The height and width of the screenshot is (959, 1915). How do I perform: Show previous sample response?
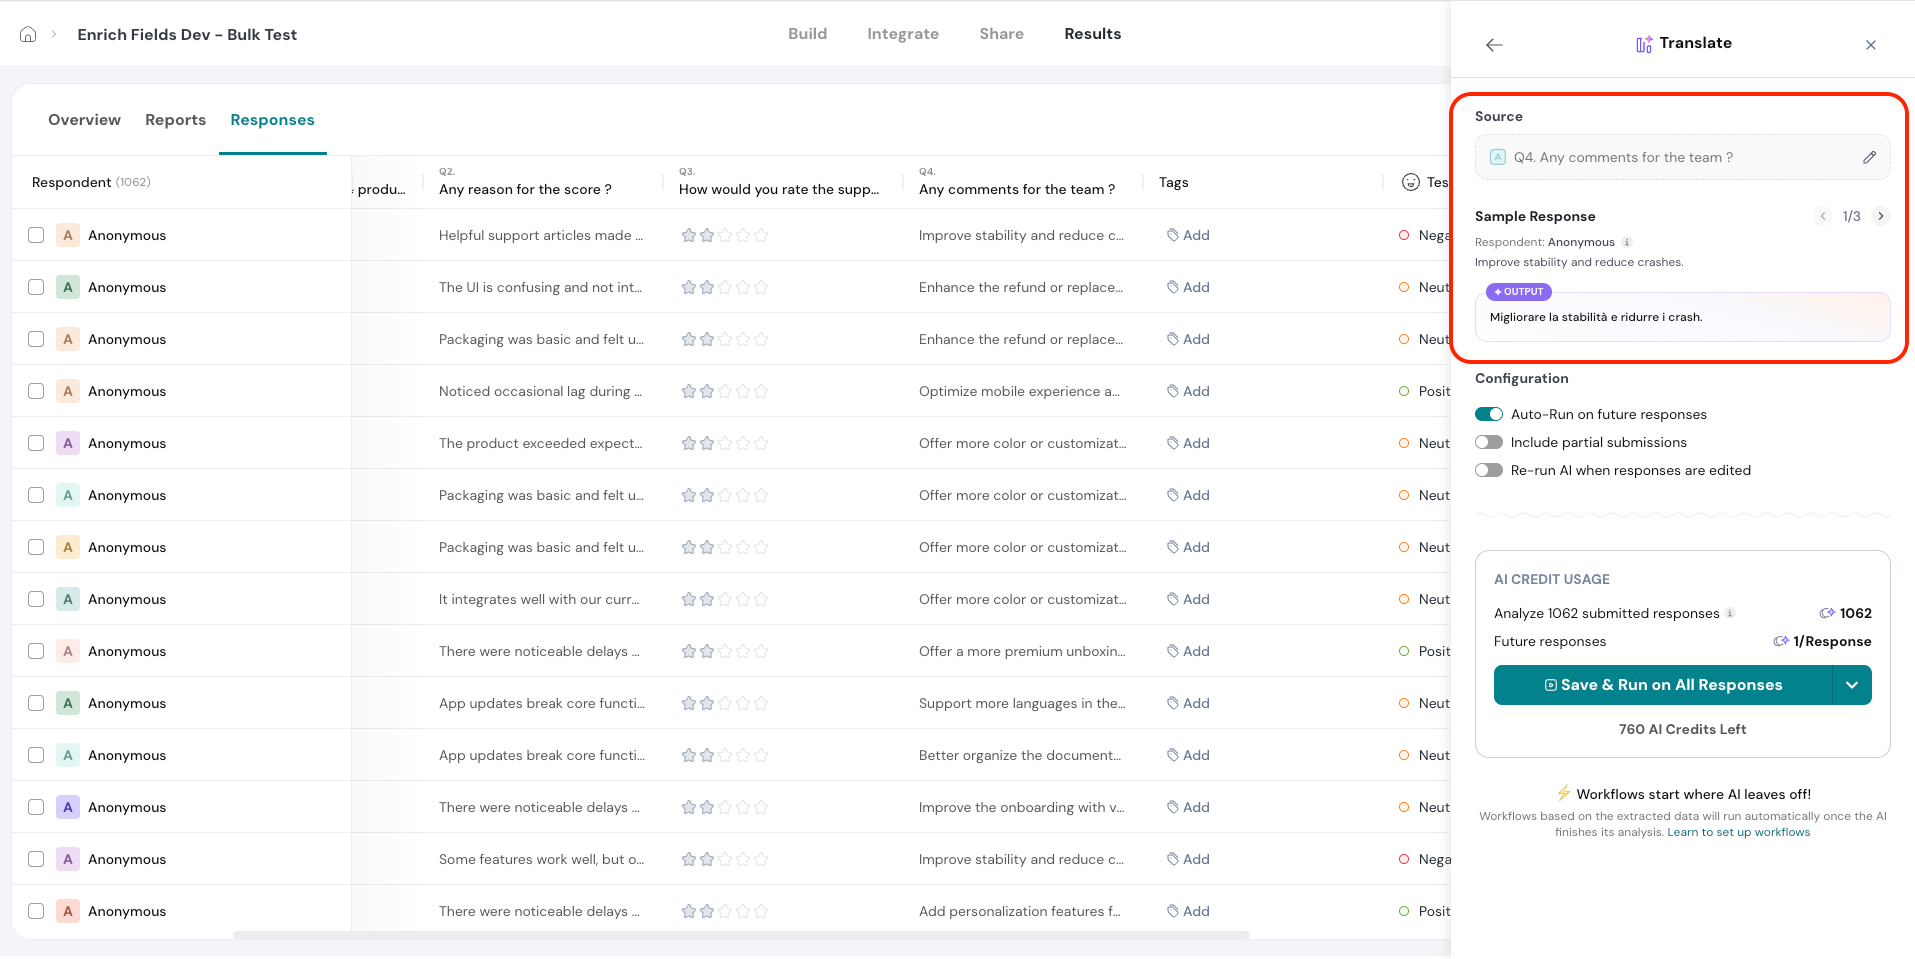point(1823,216)
